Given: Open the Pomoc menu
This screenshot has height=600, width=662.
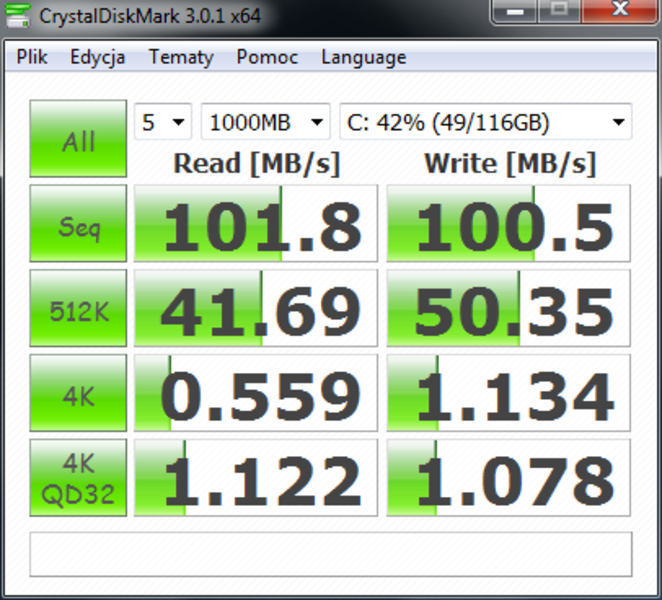Looking at the screenshot, I should tap(267, 57).
